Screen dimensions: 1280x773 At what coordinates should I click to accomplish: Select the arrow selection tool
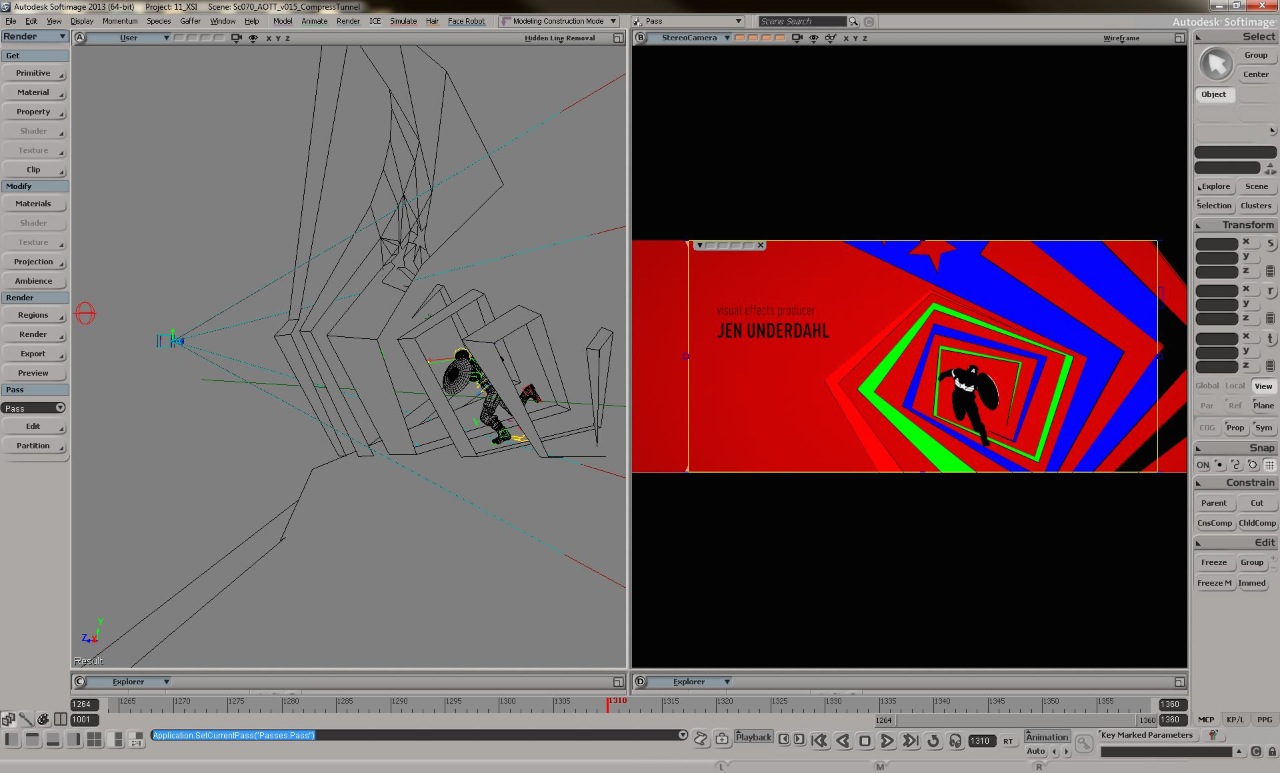(x=1216, y=64)
